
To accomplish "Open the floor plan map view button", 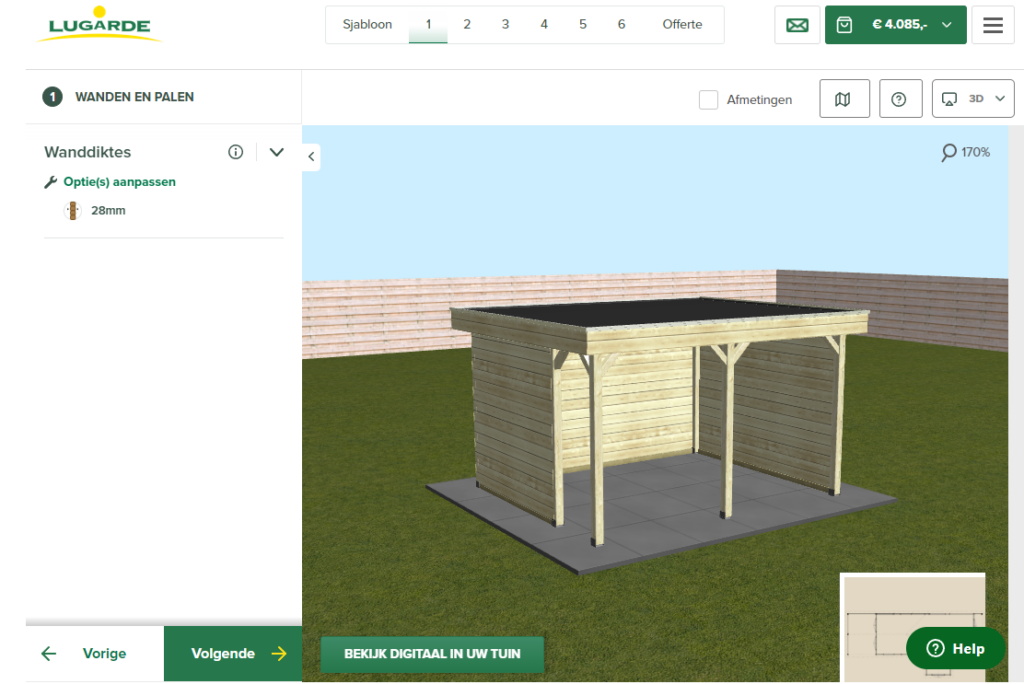I will point(844,99).
